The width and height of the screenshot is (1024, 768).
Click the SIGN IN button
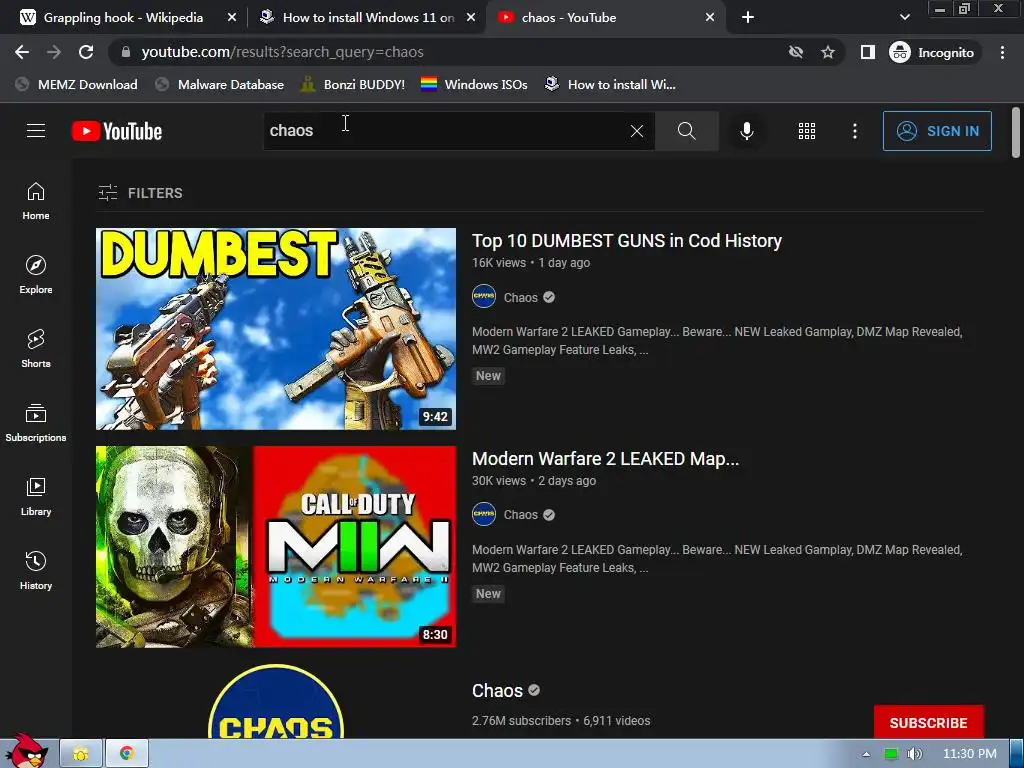tap(937, 131)
